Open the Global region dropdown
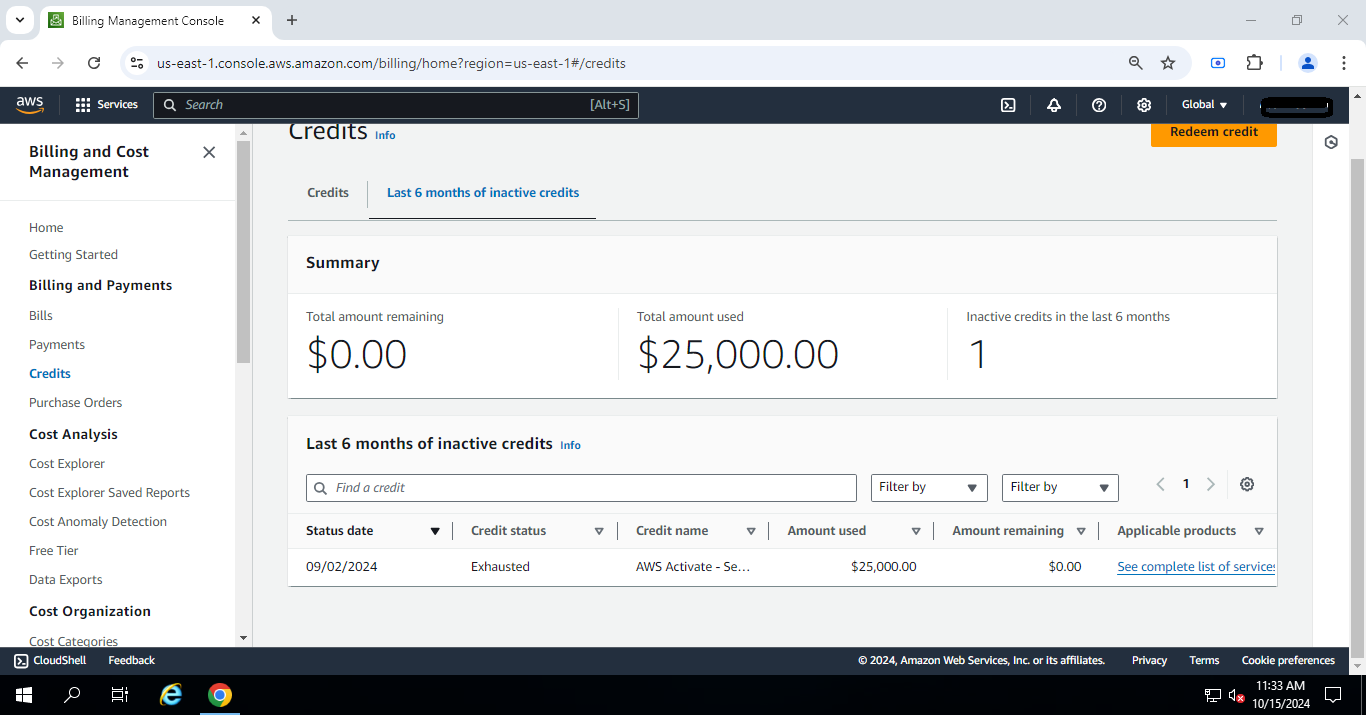This screenshot has width=1366, height=715. coord(1204,105)
